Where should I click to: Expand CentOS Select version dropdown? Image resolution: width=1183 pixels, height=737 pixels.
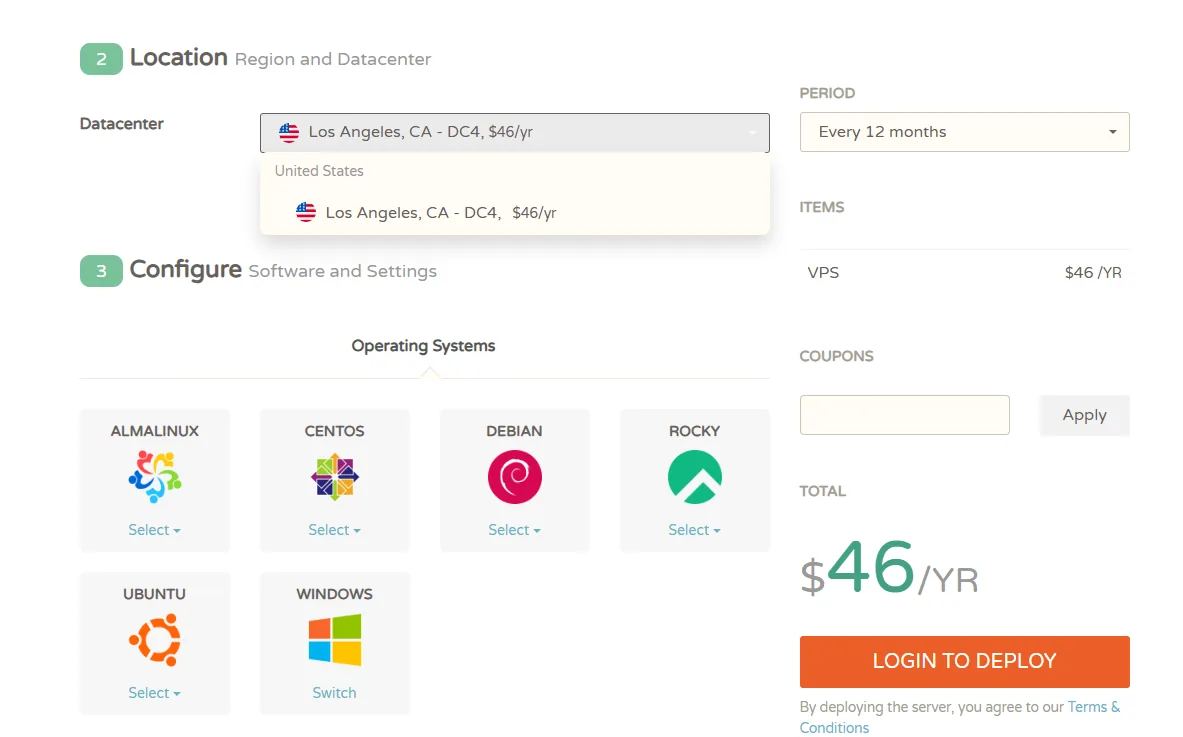coord(334,530)
